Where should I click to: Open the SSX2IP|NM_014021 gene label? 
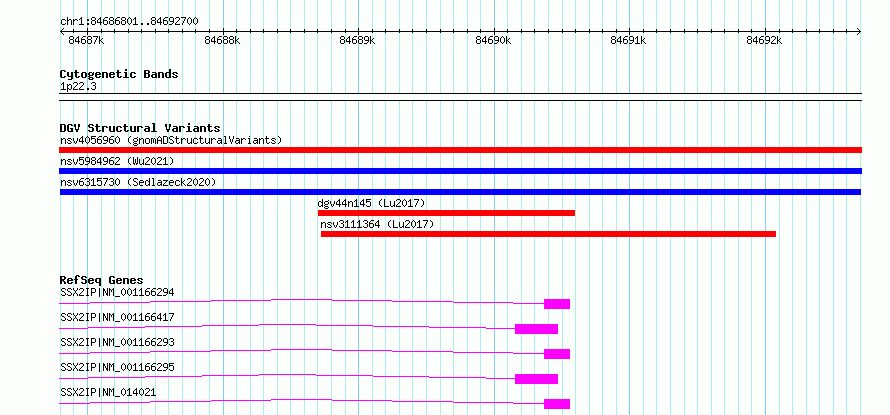pyautogui.click(x=108, y=392)
